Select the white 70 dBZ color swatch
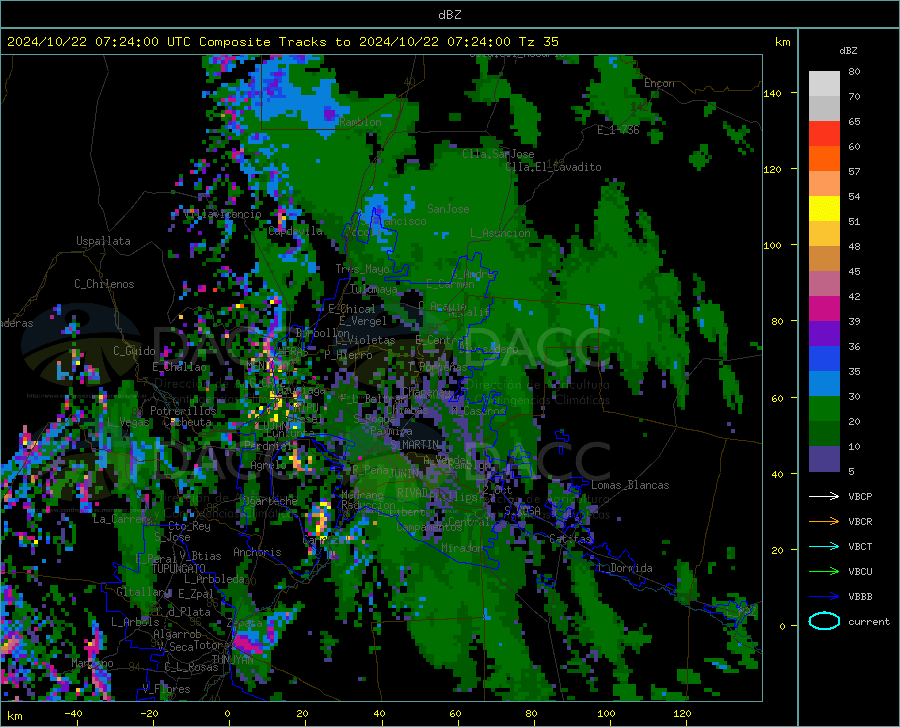The image size is (900, 727). click(824, 84)
